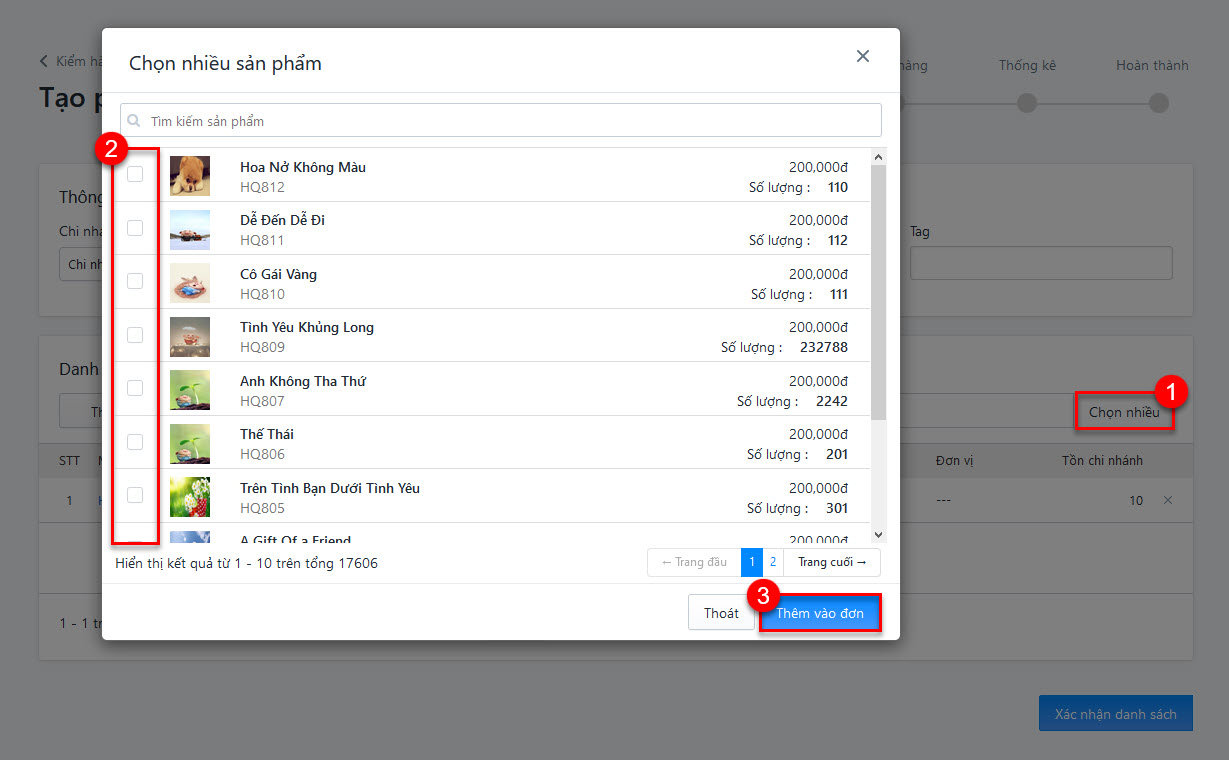Focus the Tìm kiếm sản phẩm search field
This screenshot has width=1229, height=760.
501,121
